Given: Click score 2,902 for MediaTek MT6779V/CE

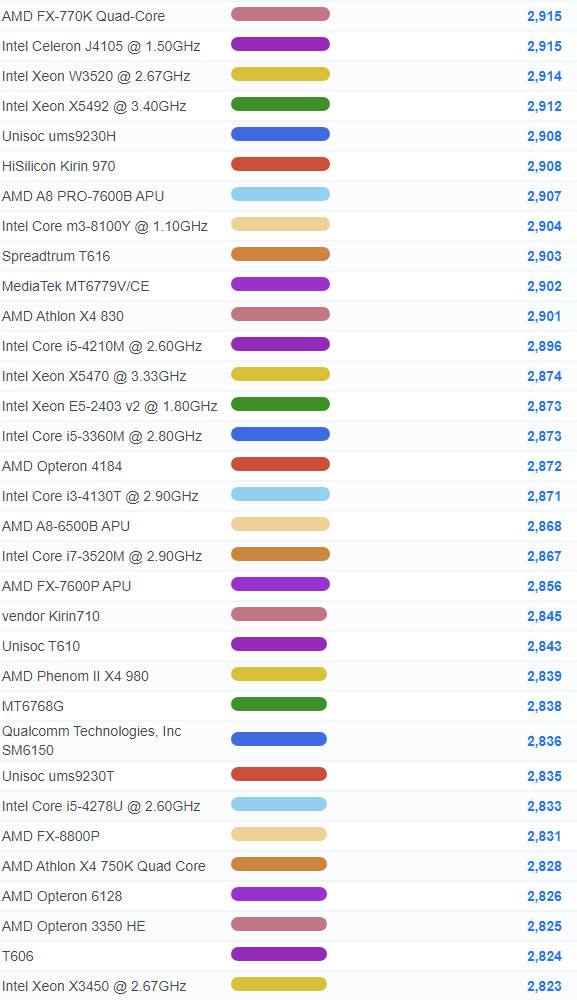Looking at the screenshot, I should click(544, 286).
